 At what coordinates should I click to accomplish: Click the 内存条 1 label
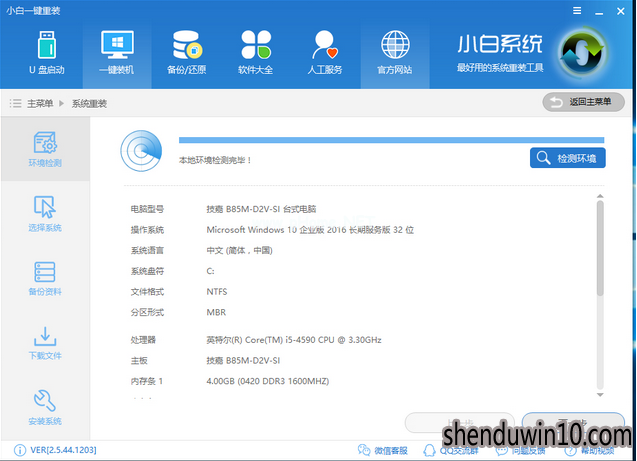147,381
